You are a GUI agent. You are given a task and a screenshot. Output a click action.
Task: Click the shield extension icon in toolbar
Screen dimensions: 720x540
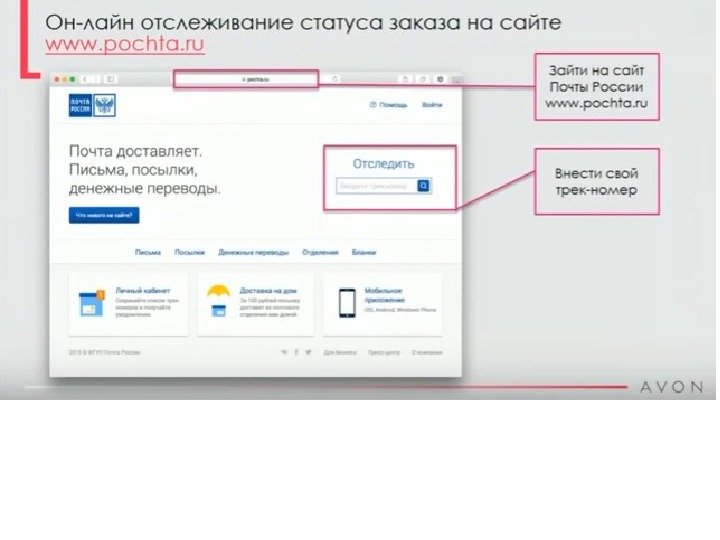click(440, 79)
